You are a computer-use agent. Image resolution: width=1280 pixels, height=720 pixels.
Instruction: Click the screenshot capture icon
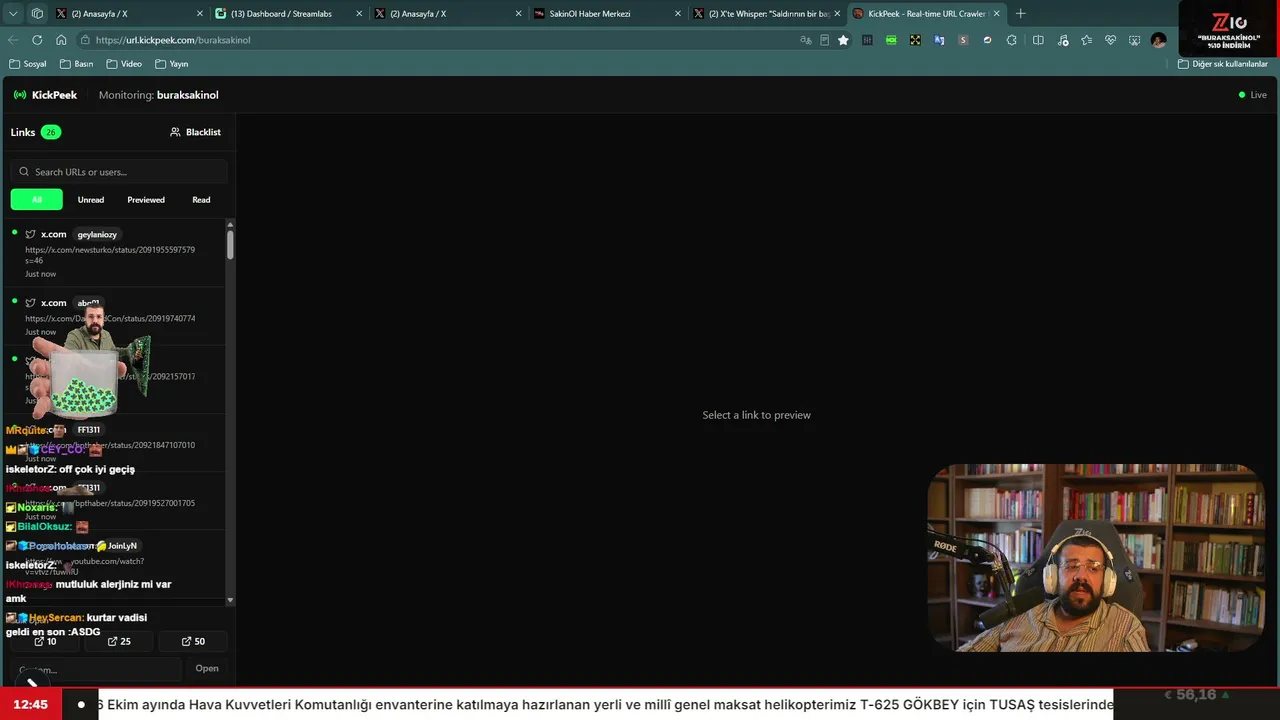[x=1134, y=40]
